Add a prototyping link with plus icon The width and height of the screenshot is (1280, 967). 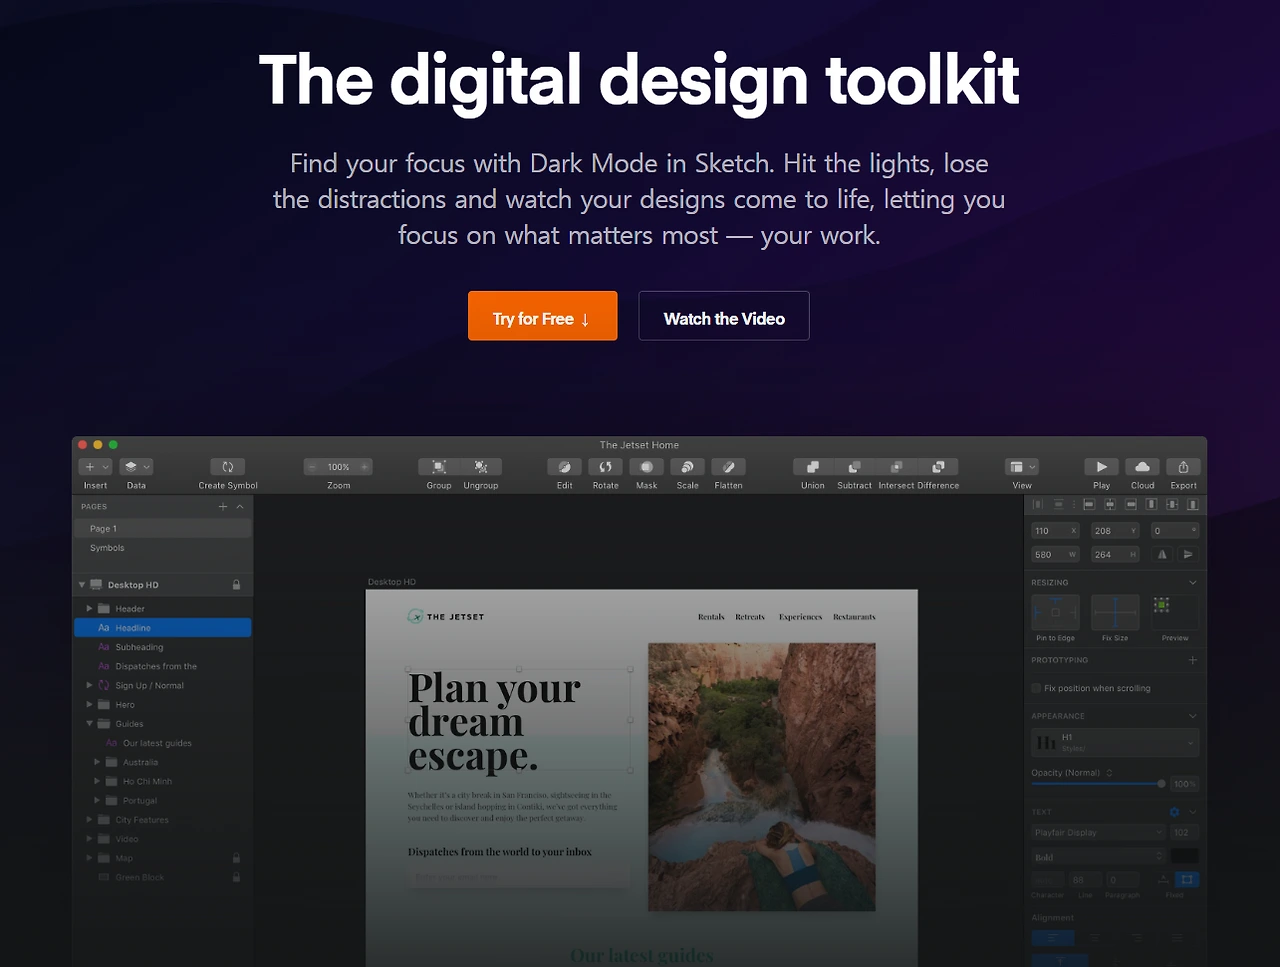coord(1192,660)
